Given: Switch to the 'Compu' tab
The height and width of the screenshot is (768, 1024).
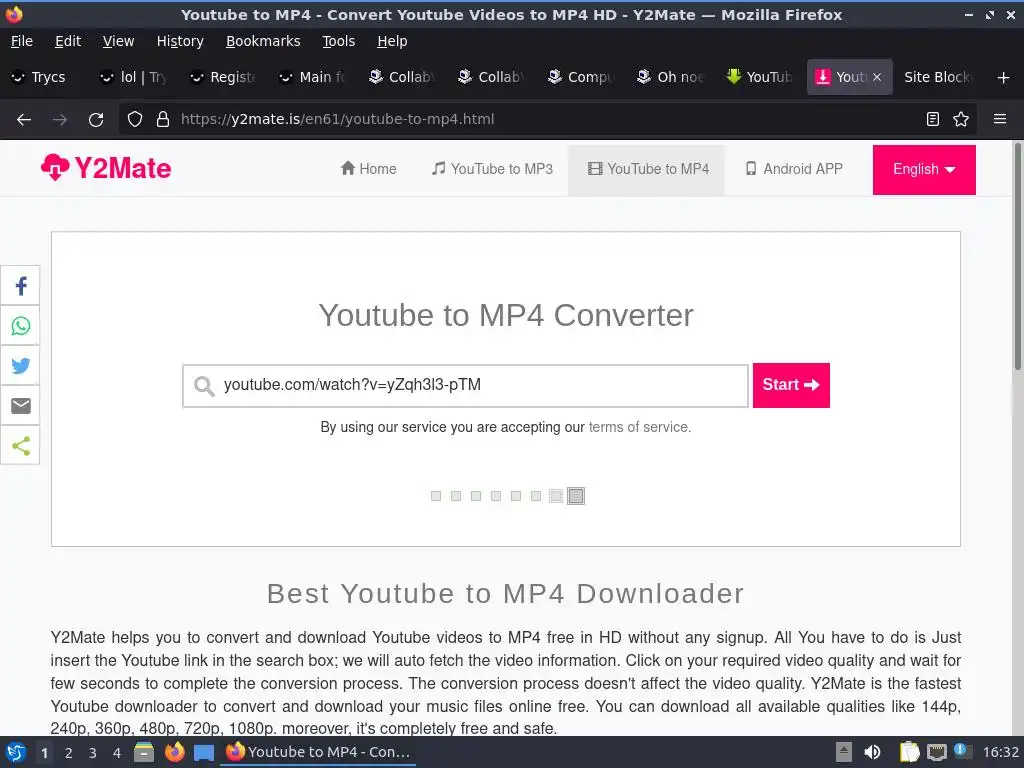Looking at the screenshot, I should [x=582, y=77].
